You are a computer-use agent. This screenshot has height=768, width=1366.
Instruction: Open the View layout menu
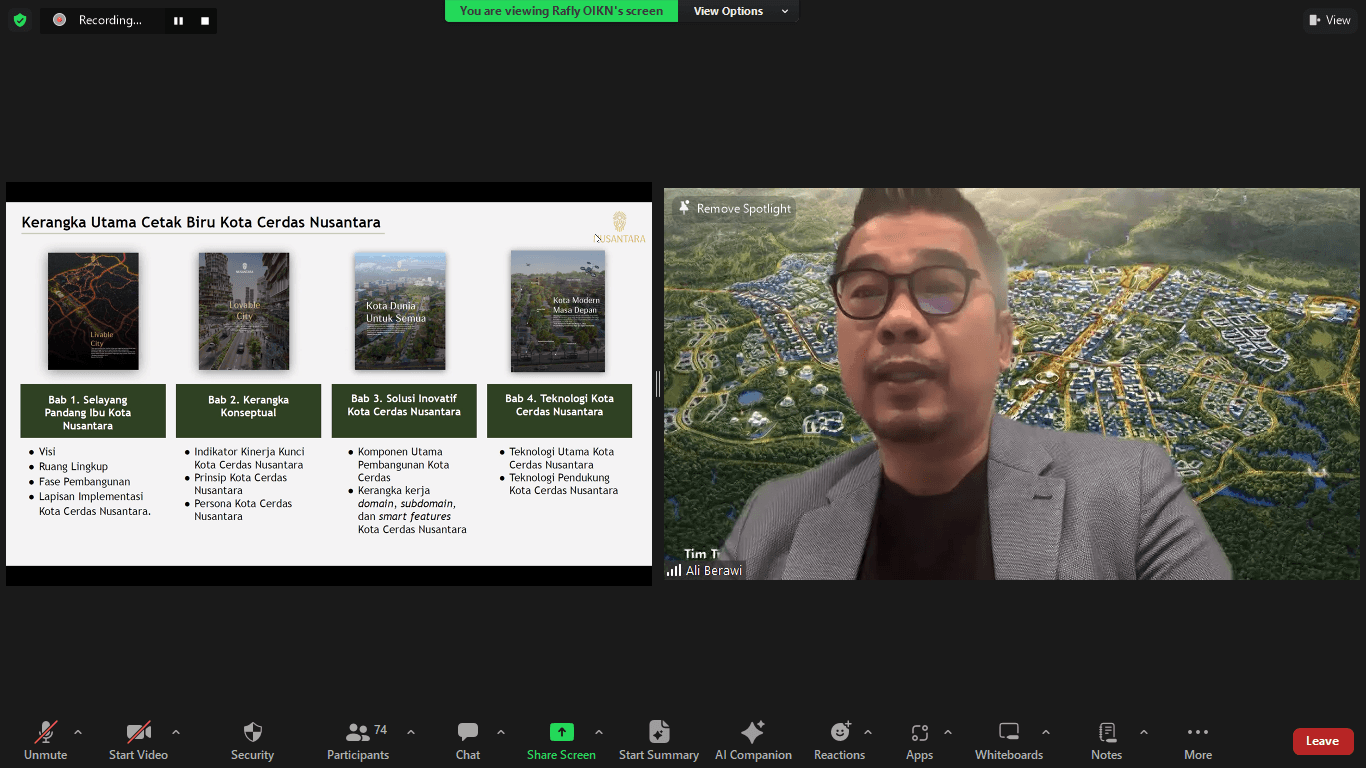pyautogui.click(x=1329, y=20)
